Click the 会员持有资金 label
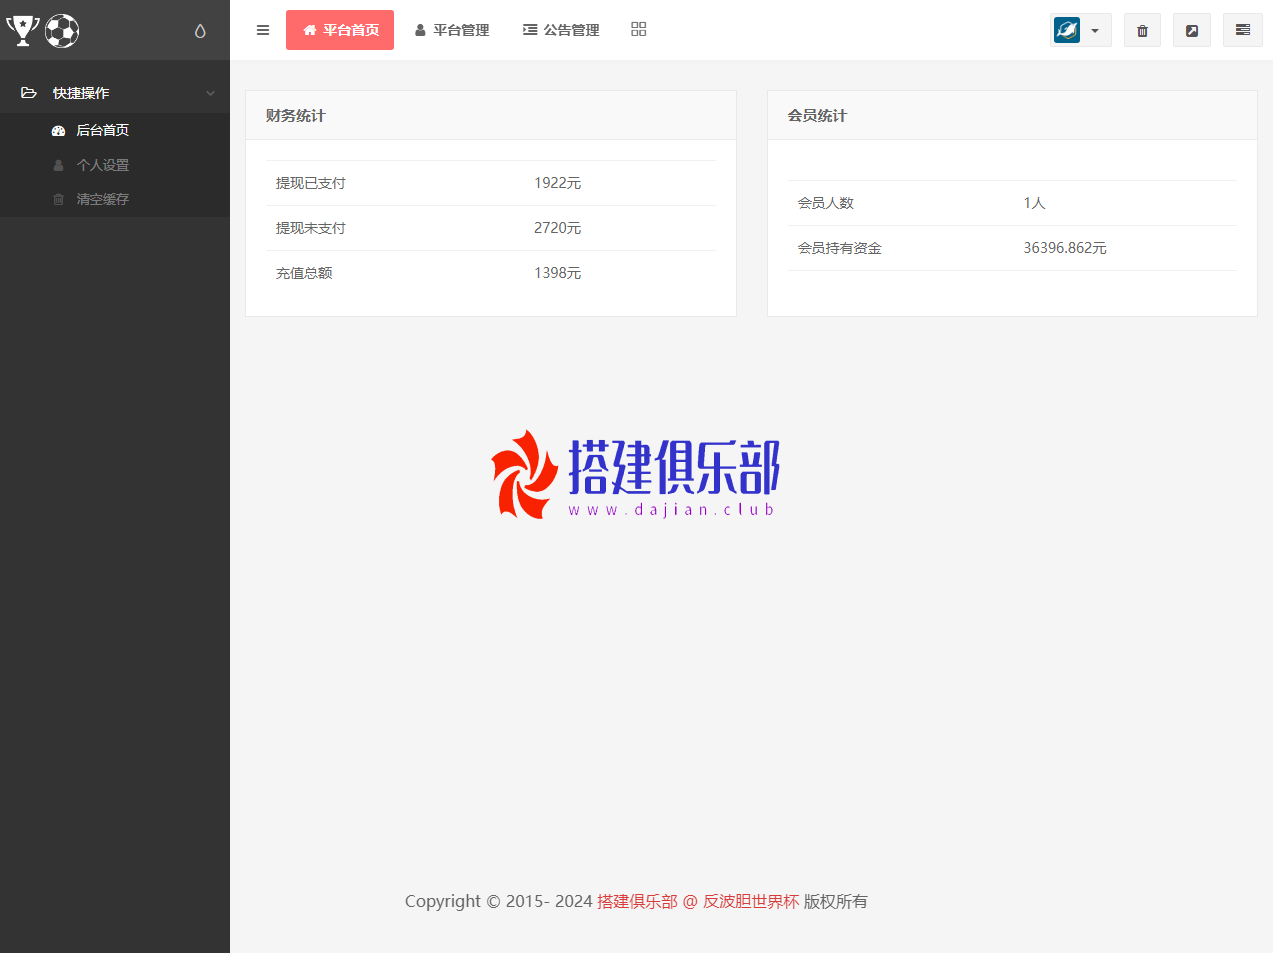Image resolution: width=1273 pixels, height=953 pixels. click(x=840, y=248)
